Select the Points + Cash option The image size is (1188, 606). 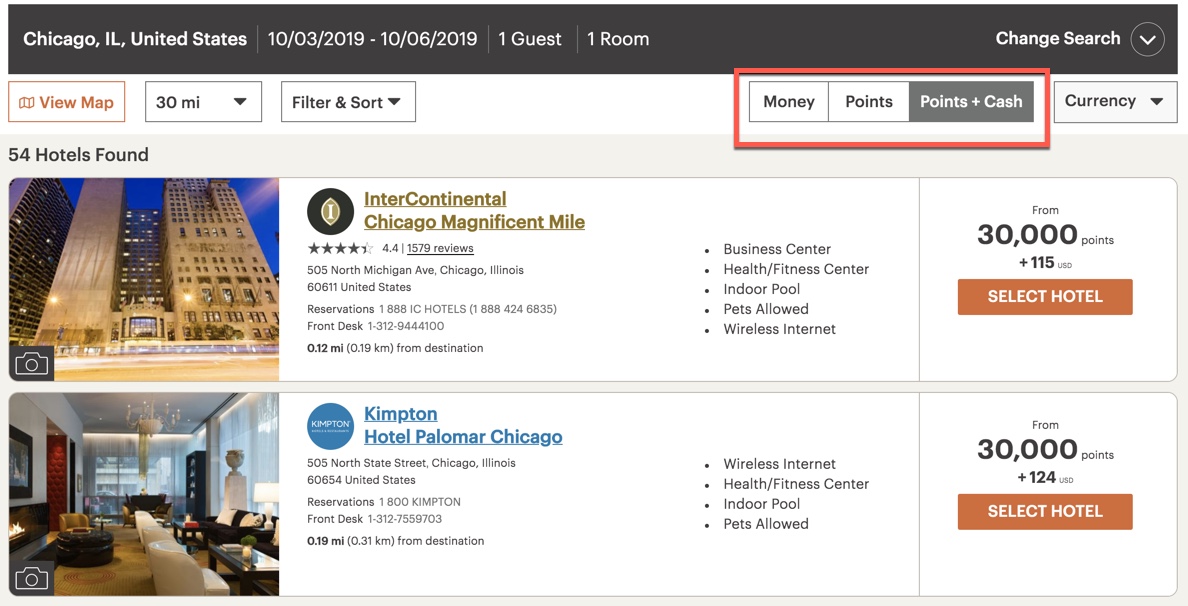click(971, 102)
